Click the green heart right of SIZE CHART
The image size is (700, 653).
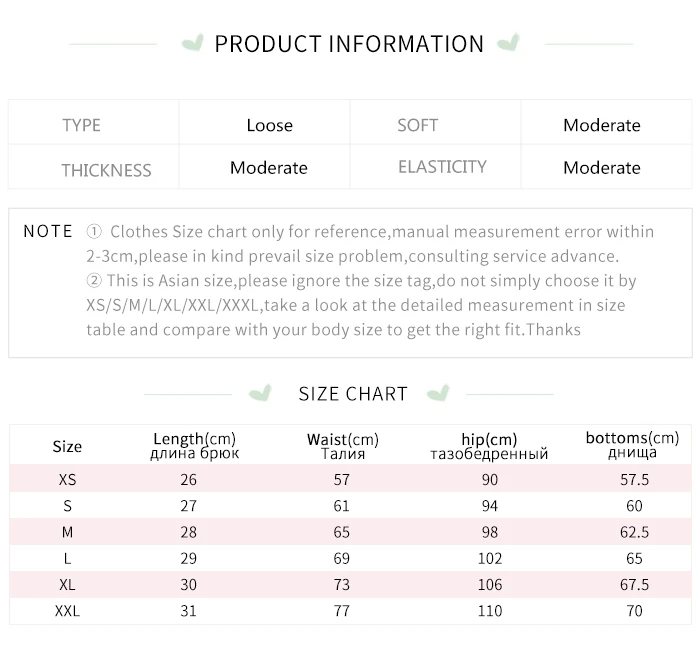pos(438,393)
